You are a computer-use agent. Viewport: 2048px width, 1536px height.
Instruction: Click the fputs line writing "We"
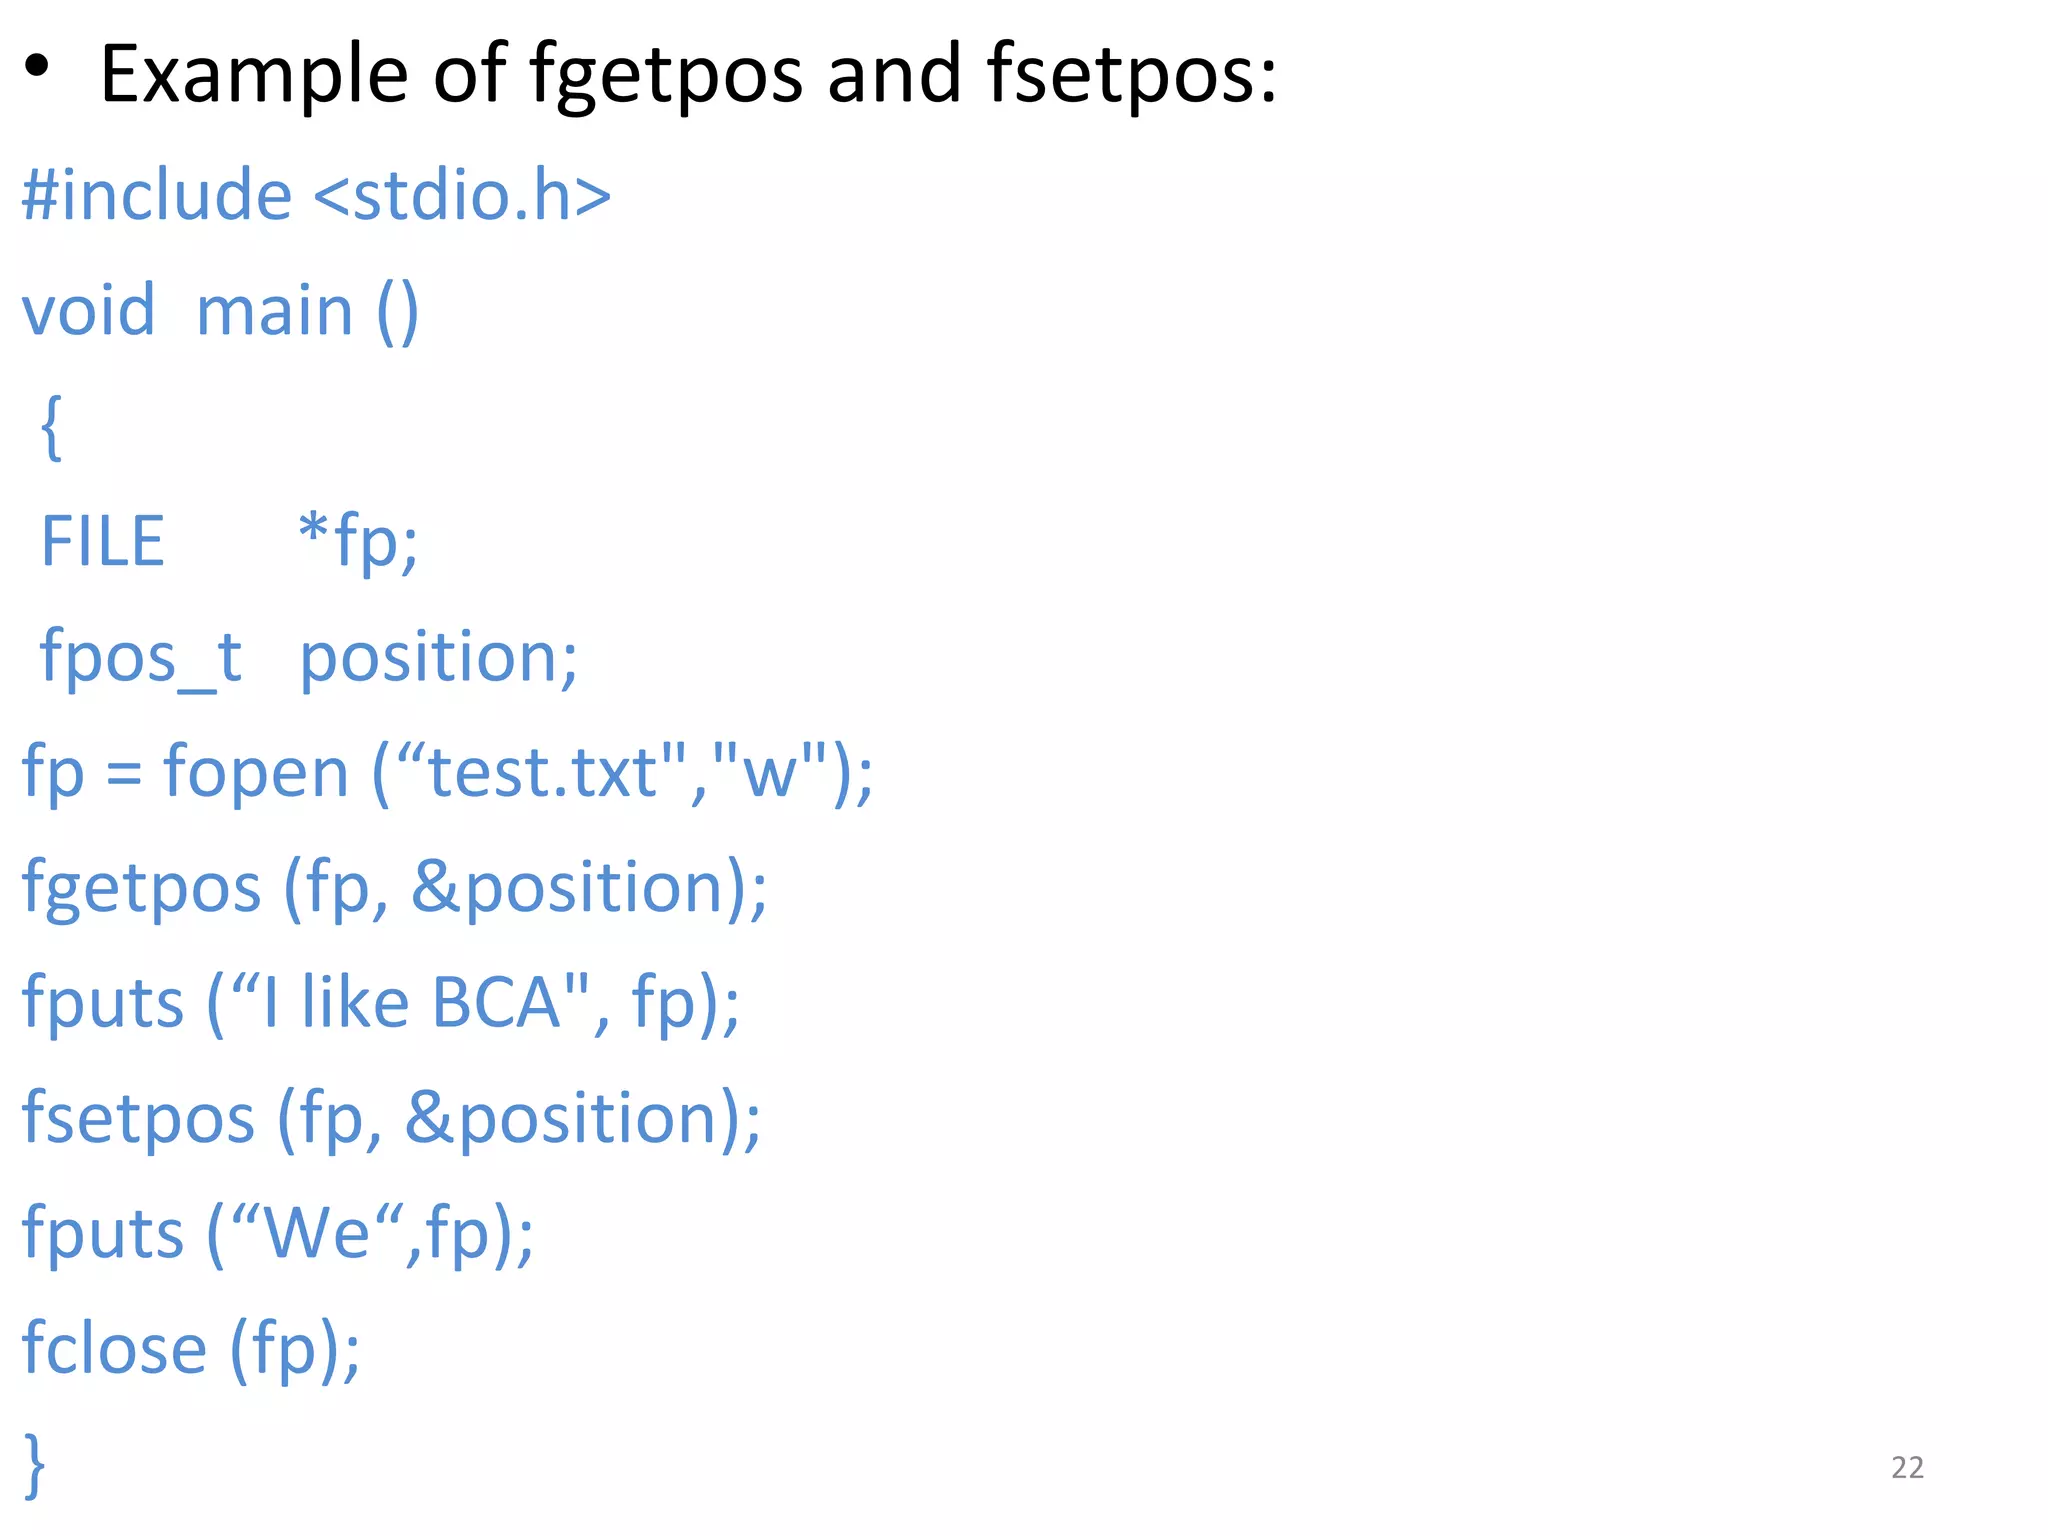[x=278, y=1233]
